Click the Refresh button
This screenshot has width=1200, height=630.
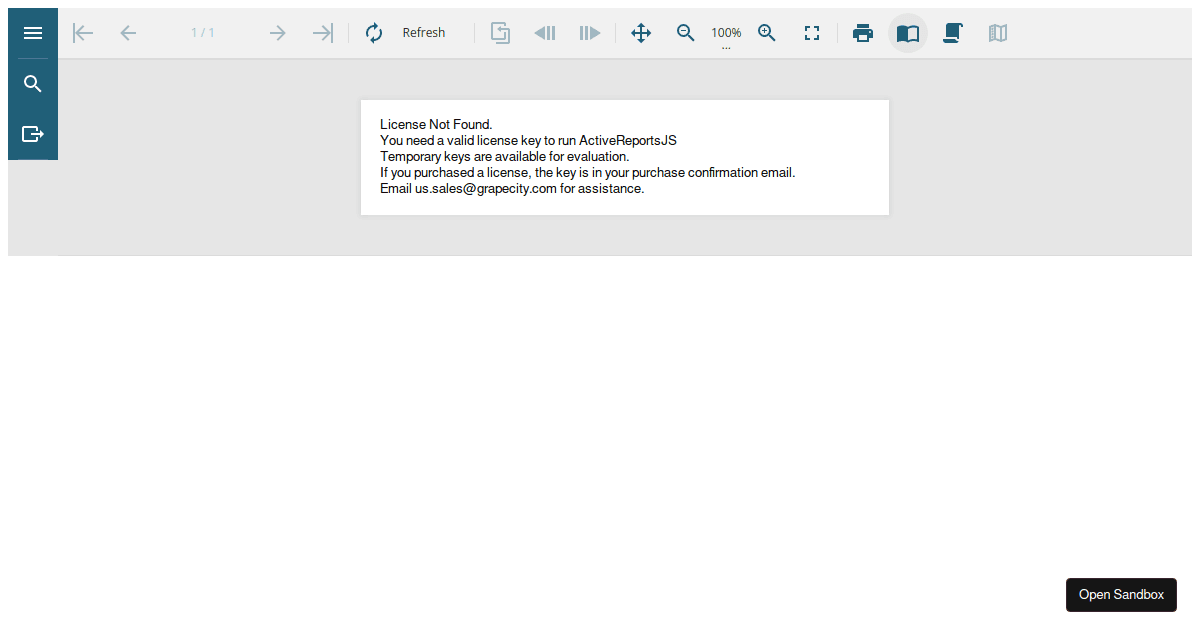406,33
